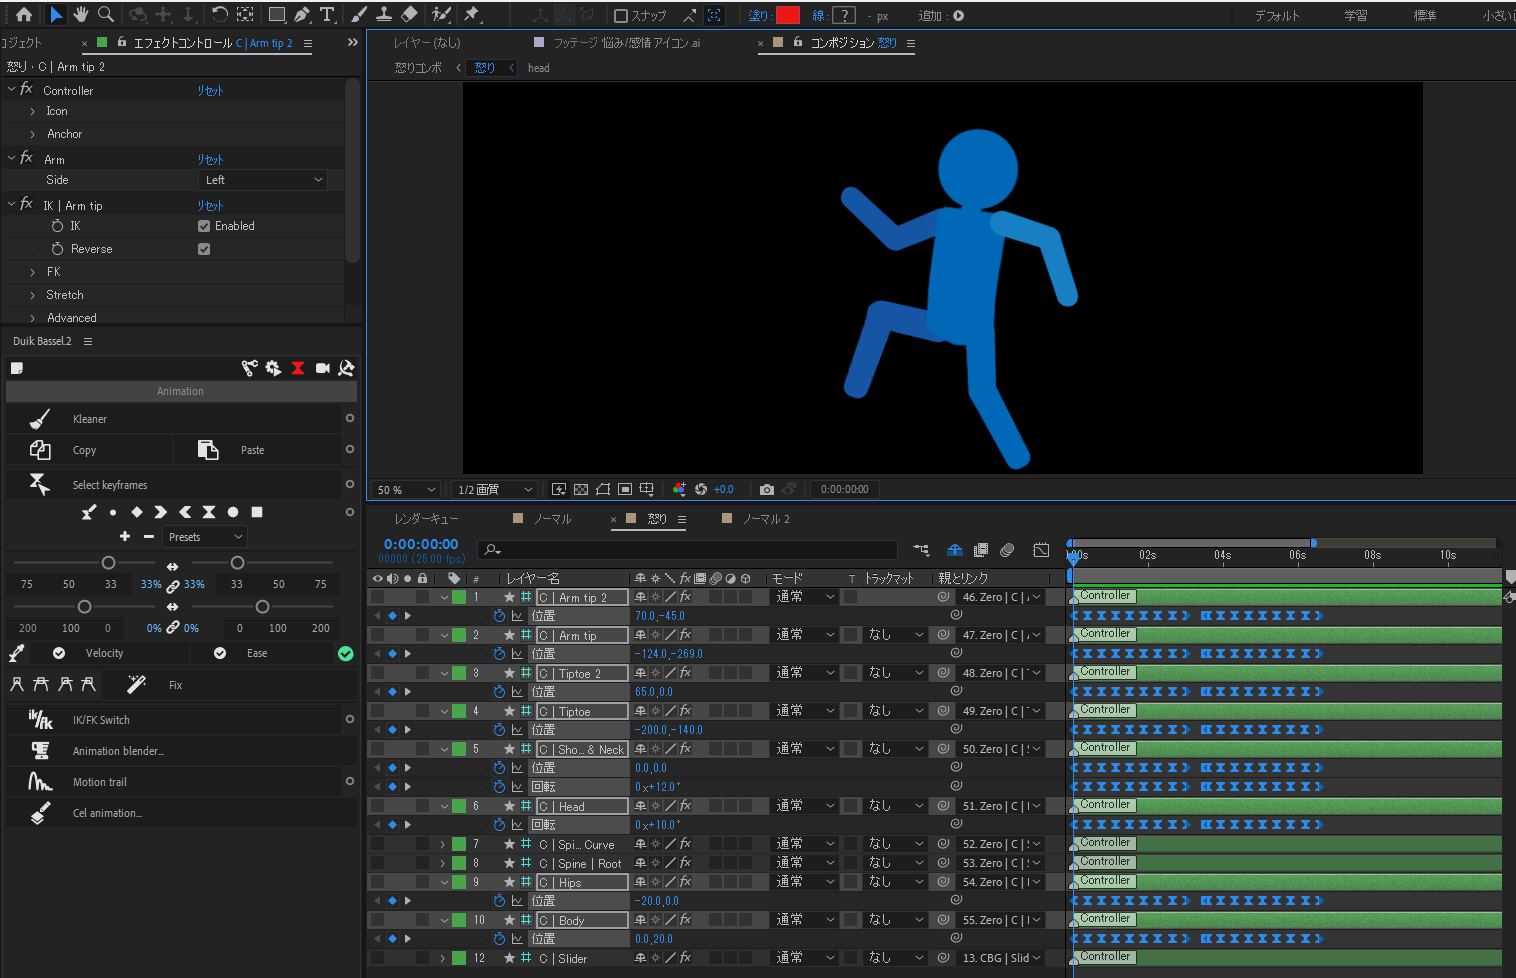1516x978 pixels.
Task: Click the Duik IK/FK Switch icon
Action: coord(40,720)
